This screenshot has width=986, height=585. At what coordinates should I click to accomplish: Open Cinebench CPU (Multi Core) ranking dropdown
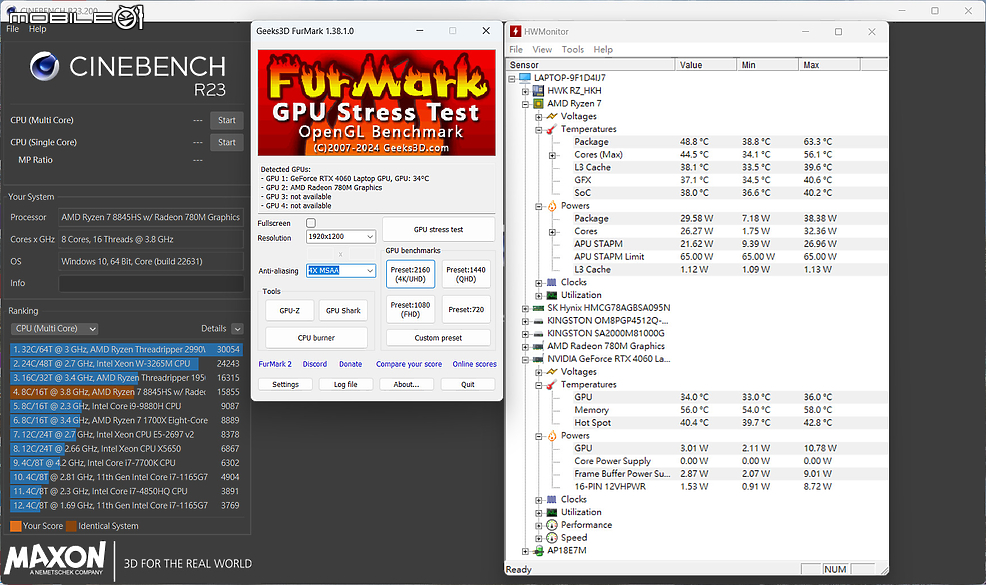click(55, 328)
